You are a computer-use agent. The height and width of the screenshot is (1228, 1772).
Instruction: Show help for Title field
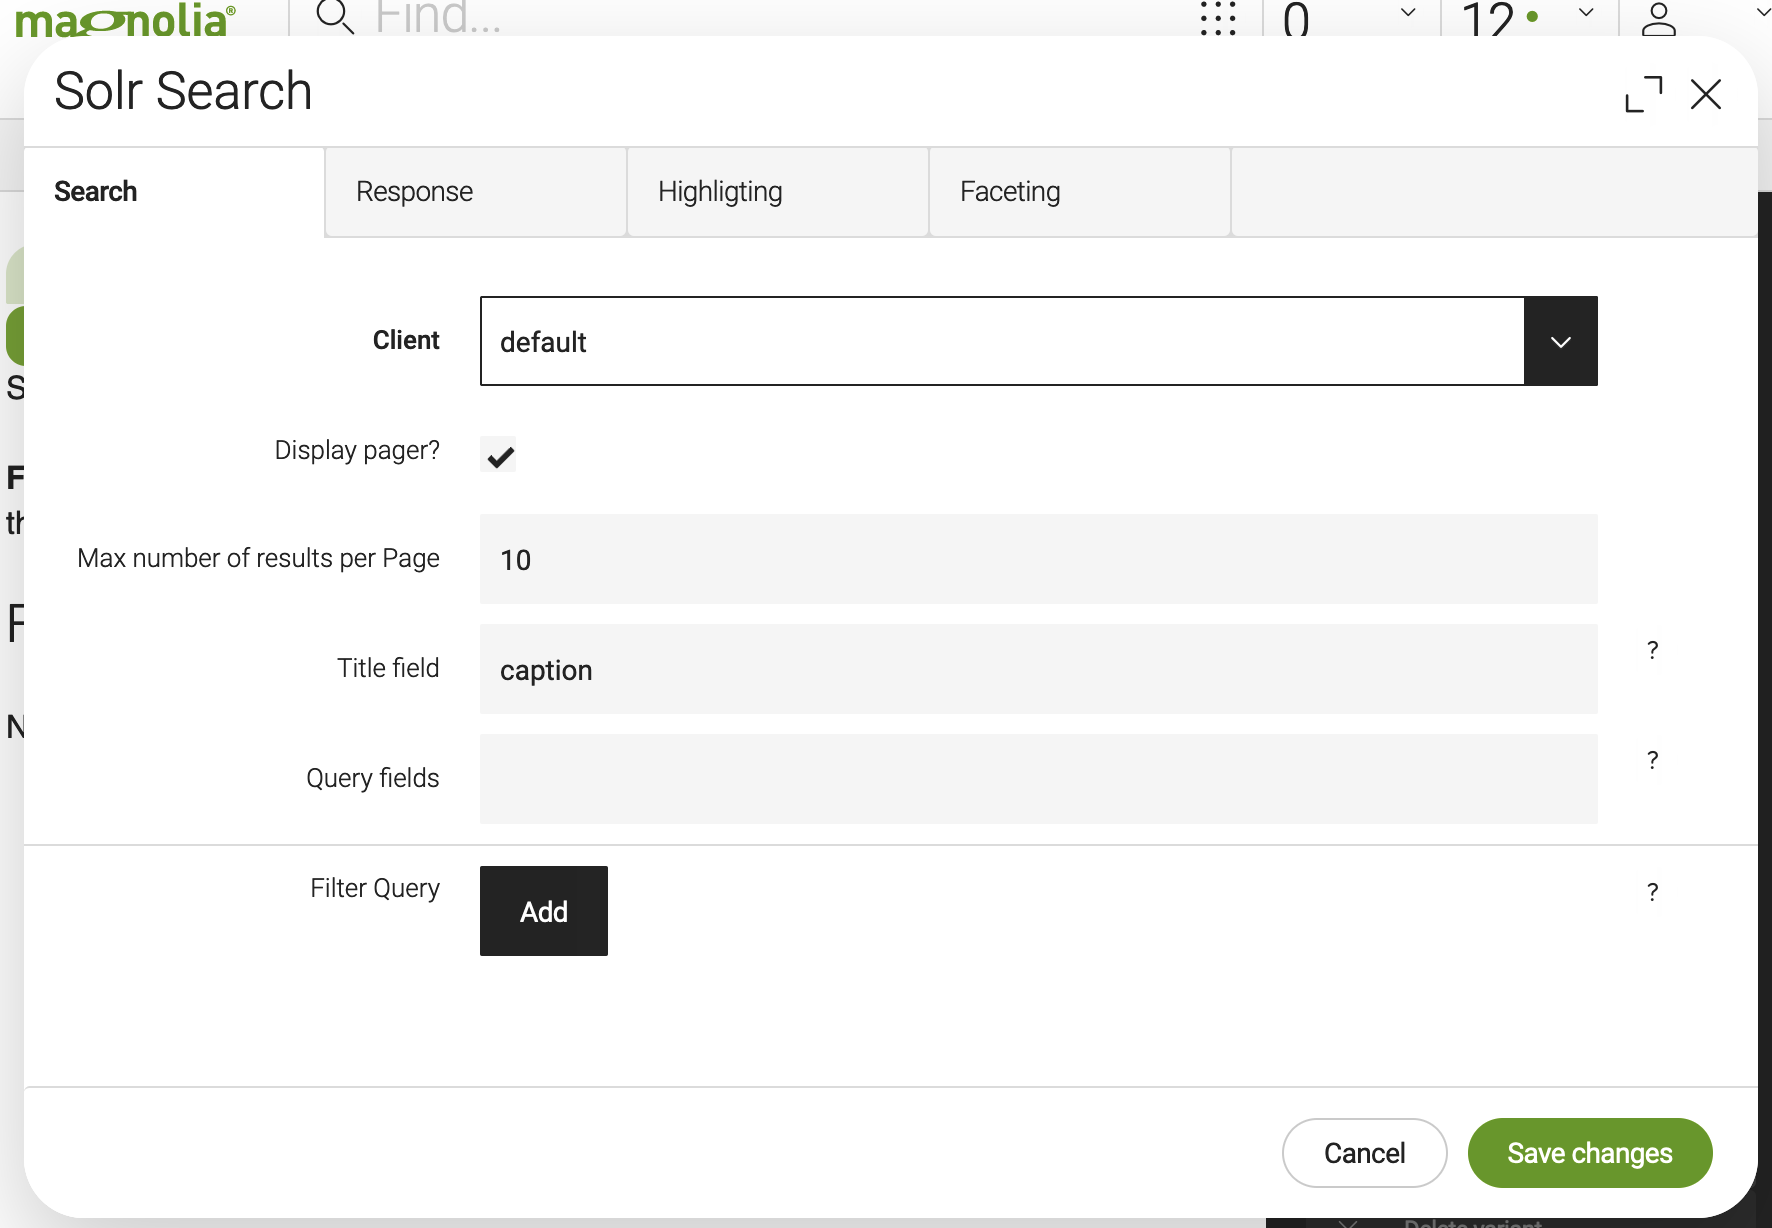coord(1653,650)
